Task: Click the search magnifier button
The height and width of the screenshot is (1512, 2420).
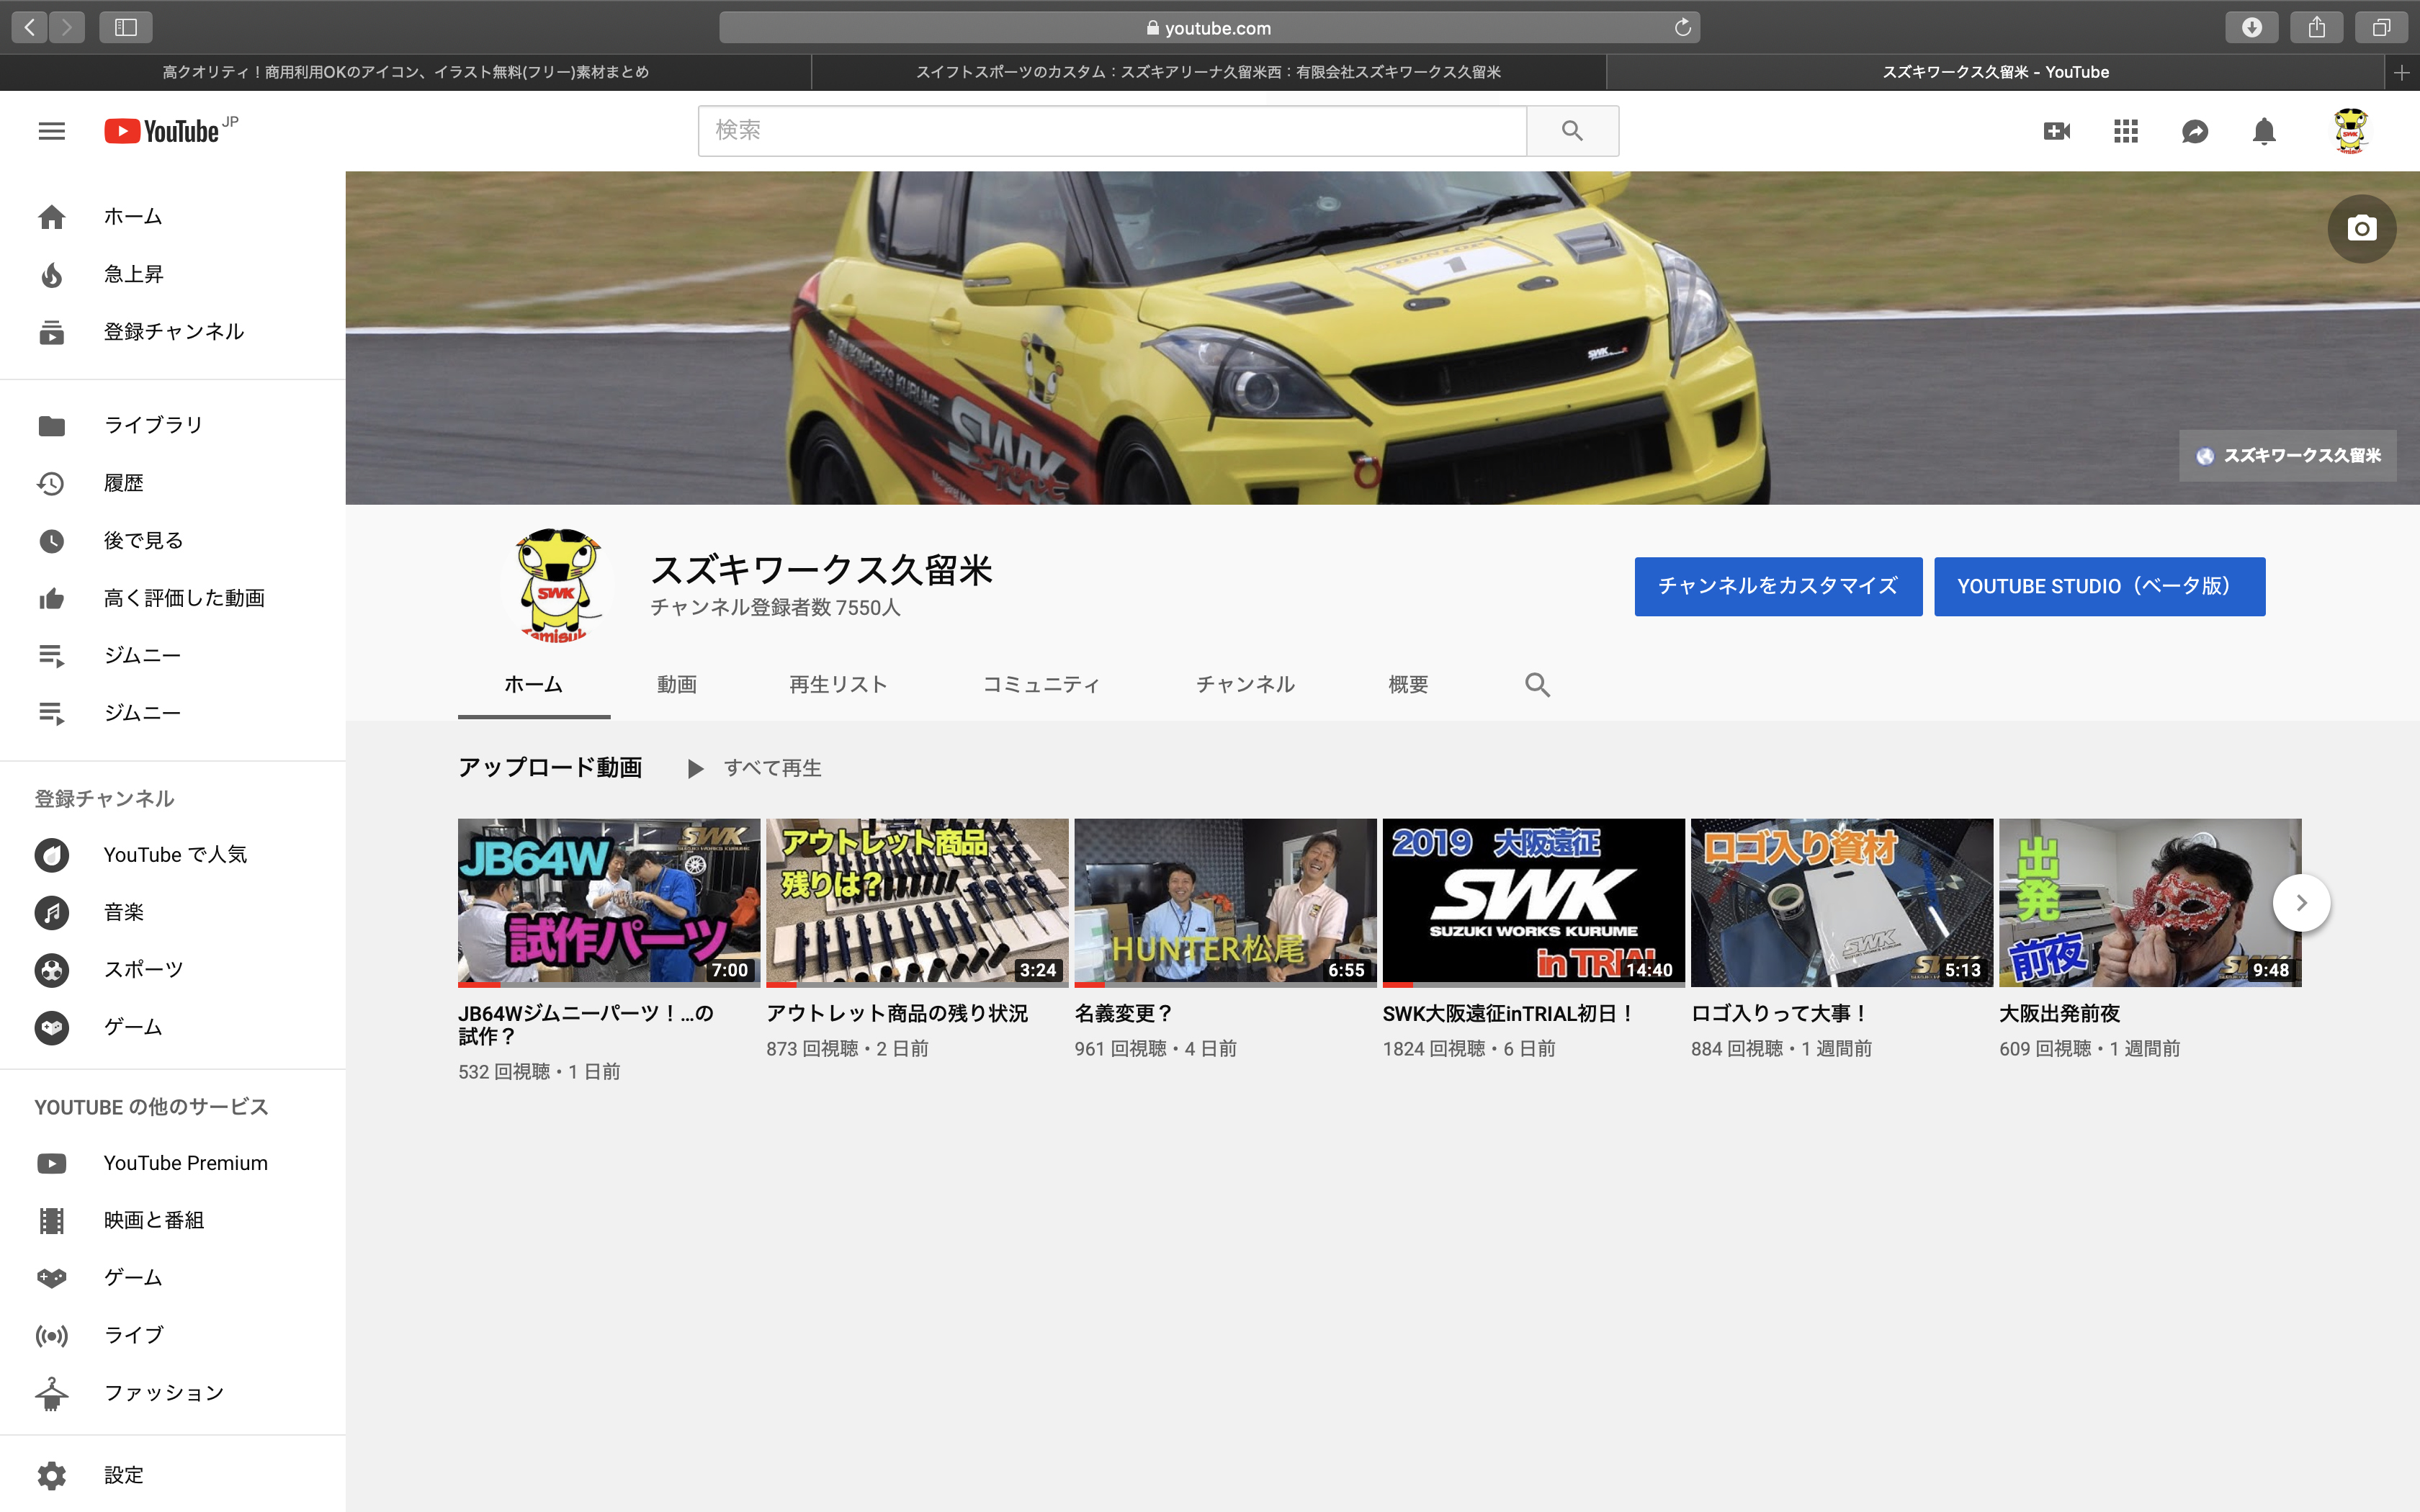Action: pyautogui.click(x=1572, y=131)
